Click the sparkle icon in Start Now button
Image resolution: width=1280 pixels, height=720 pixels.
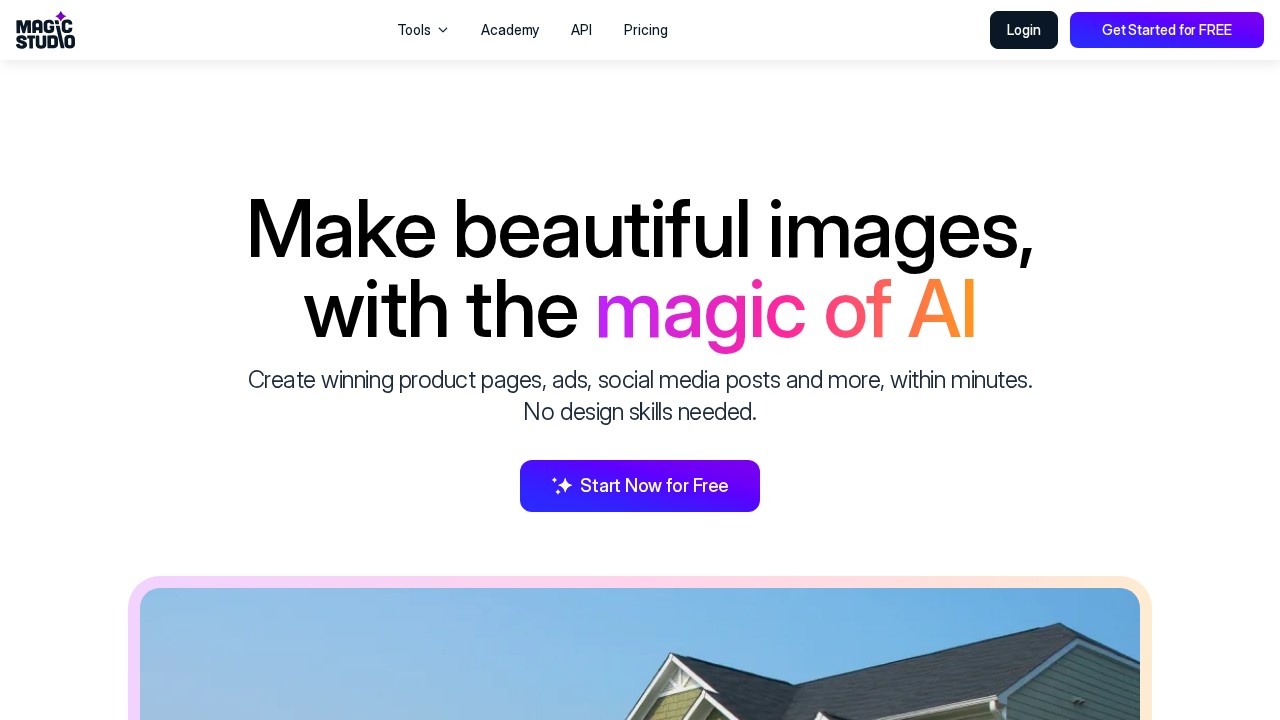562,486
